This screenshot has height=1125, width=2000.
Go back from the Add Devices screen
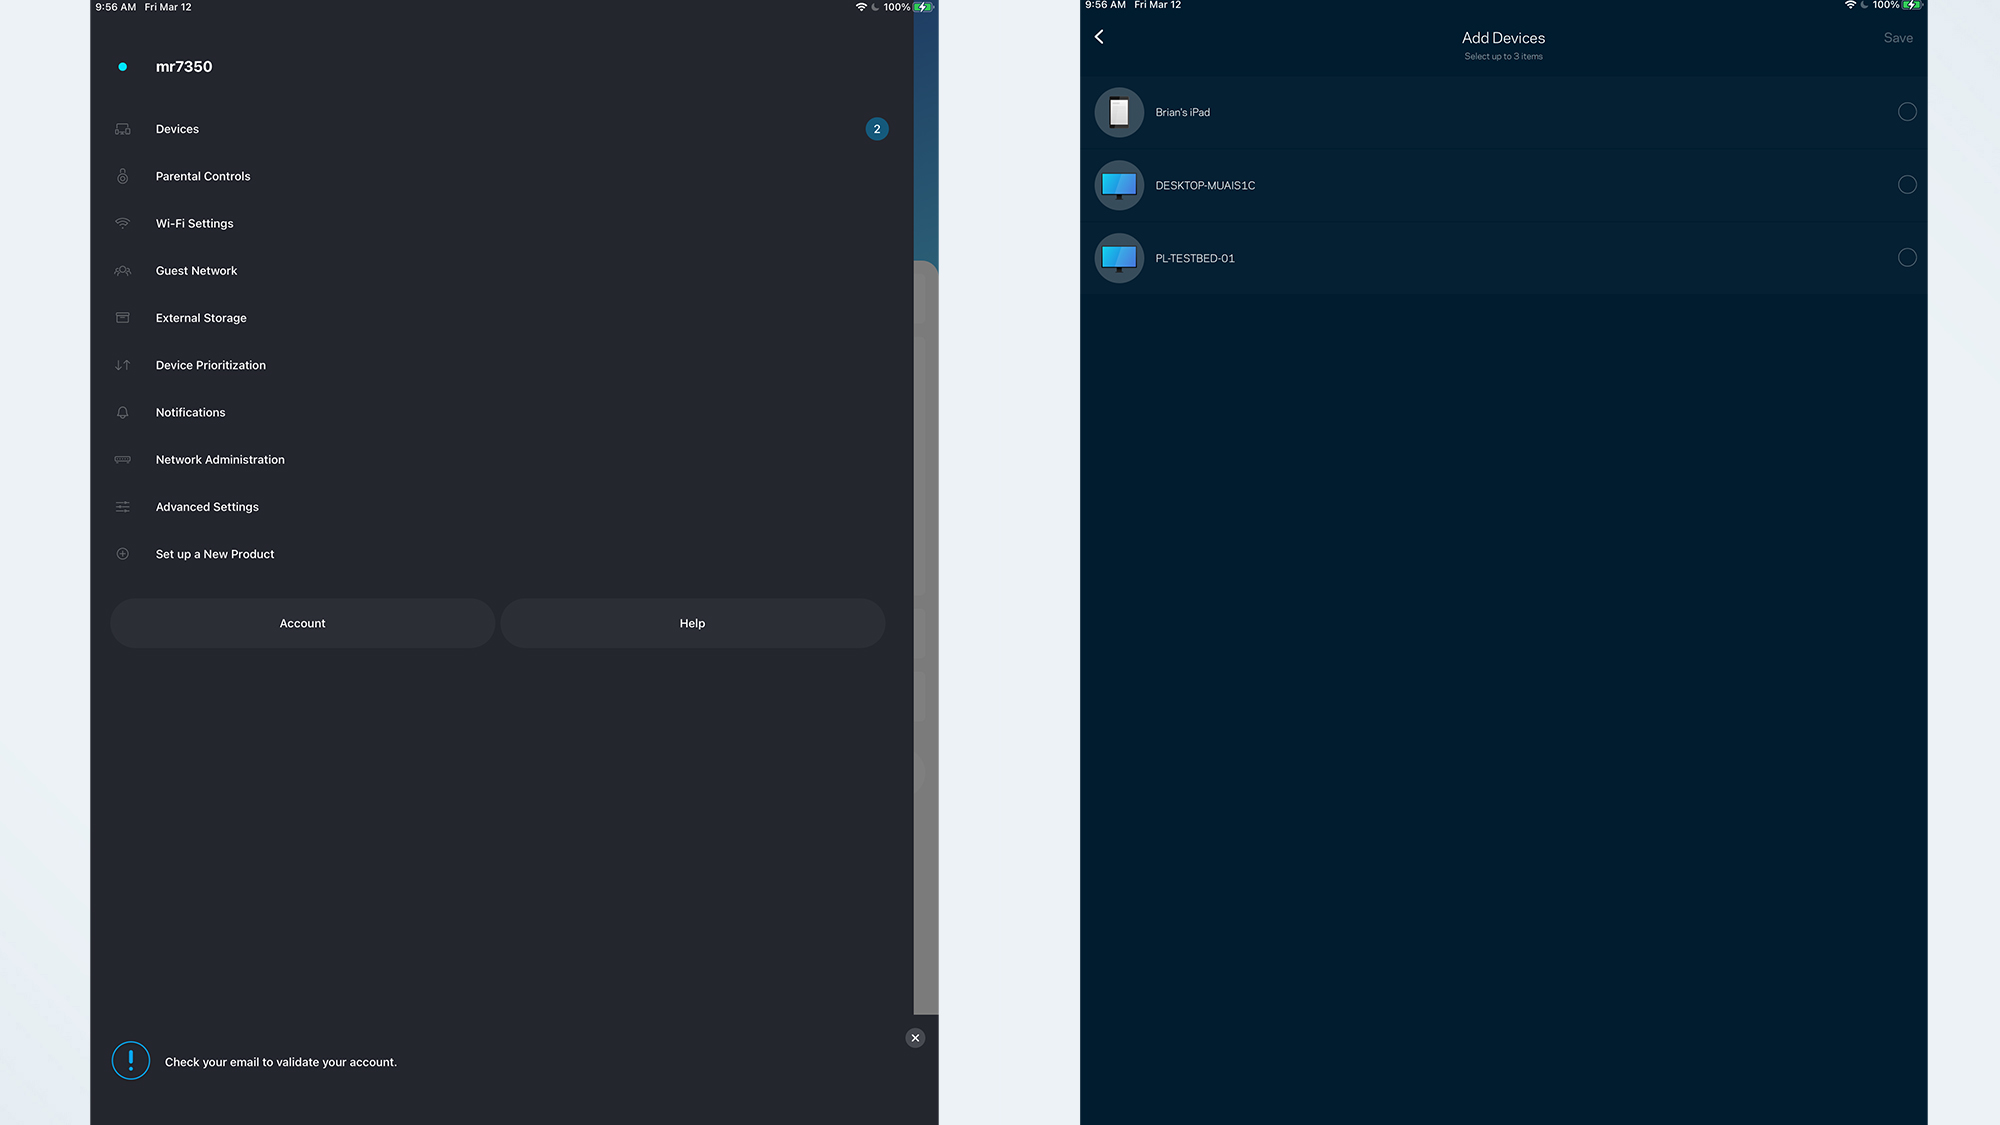[1099, 37]
